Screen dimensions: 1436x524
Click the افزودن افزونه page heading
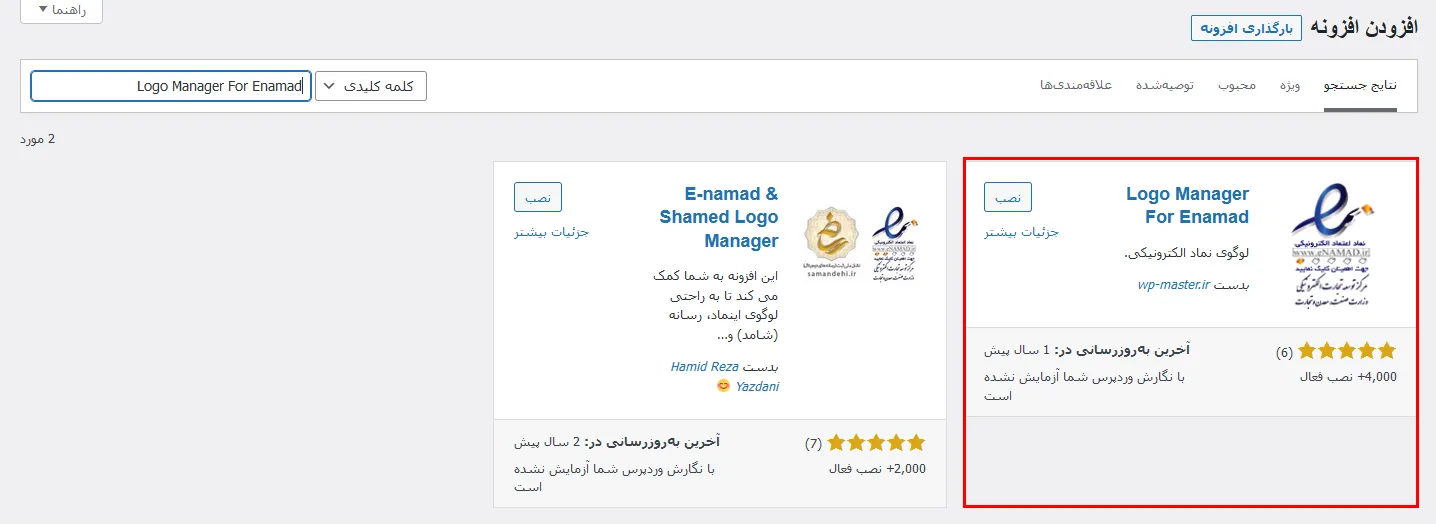1364,27
